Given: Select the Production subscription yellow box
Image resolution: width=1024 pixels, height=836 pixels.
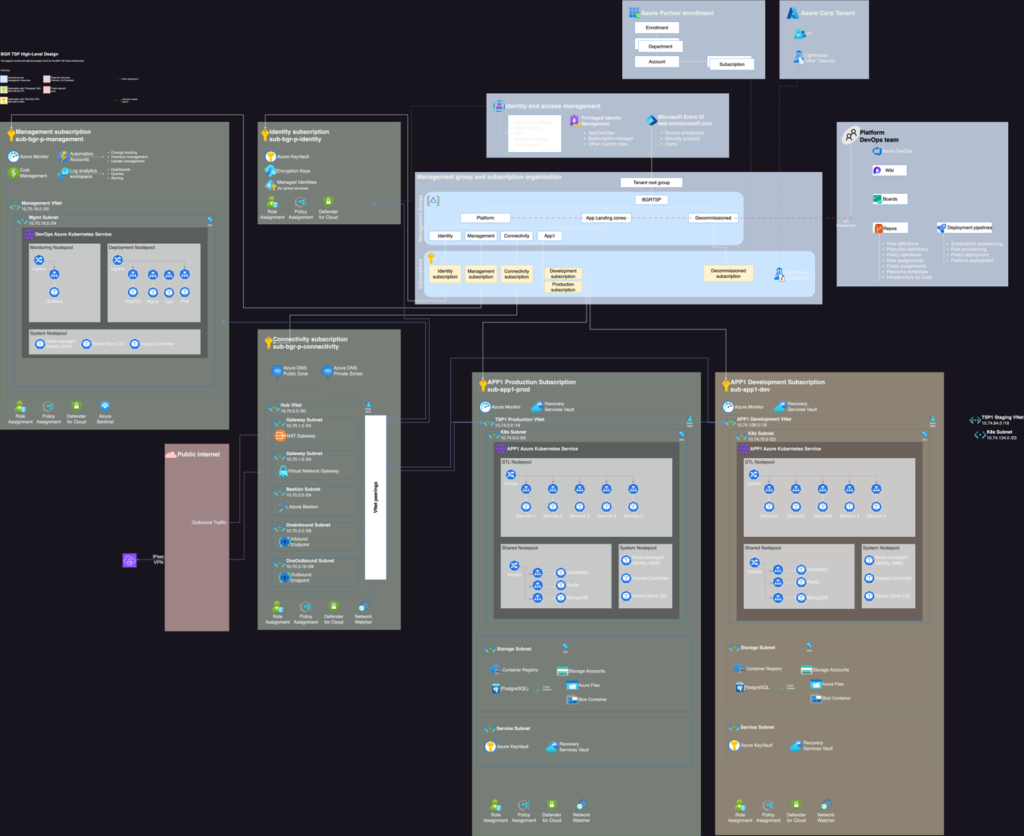Looking at the screenshot, I should point(563,286).
